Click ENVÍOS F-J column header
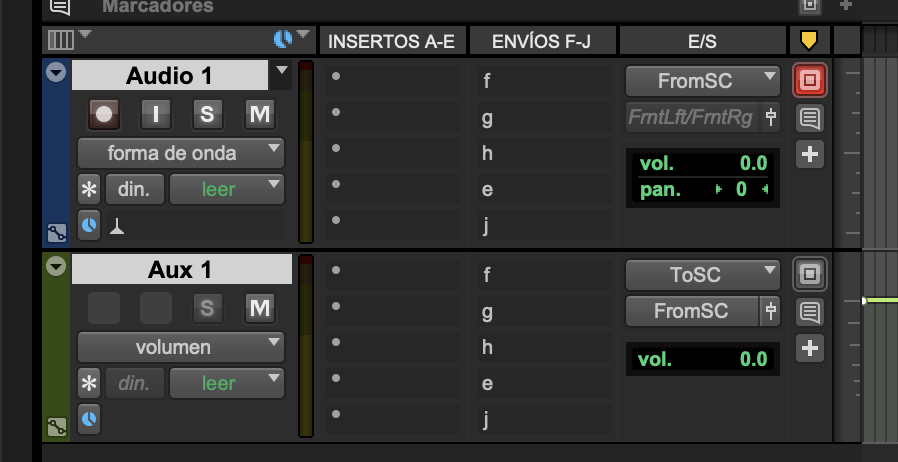 542,41
